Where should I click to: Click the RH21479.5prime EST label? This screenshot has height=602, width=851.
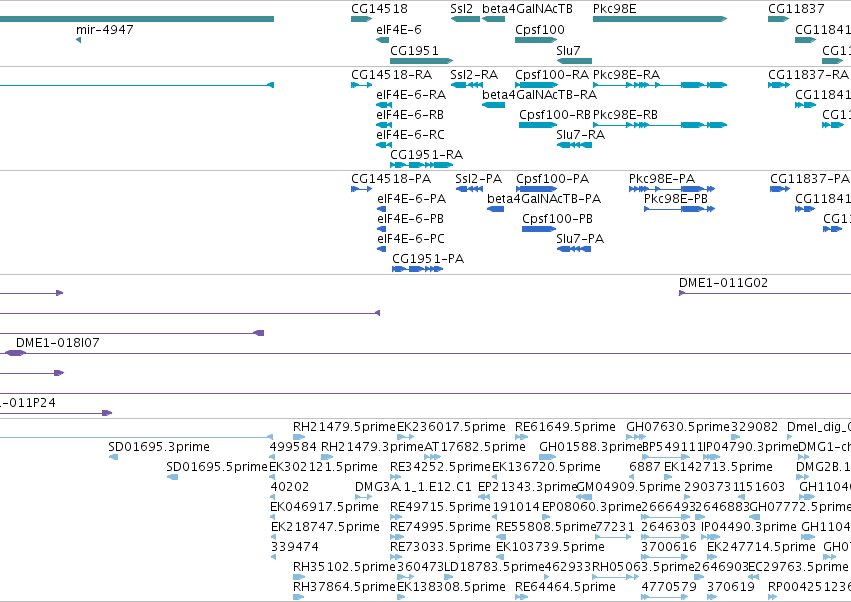coord(345,427)
